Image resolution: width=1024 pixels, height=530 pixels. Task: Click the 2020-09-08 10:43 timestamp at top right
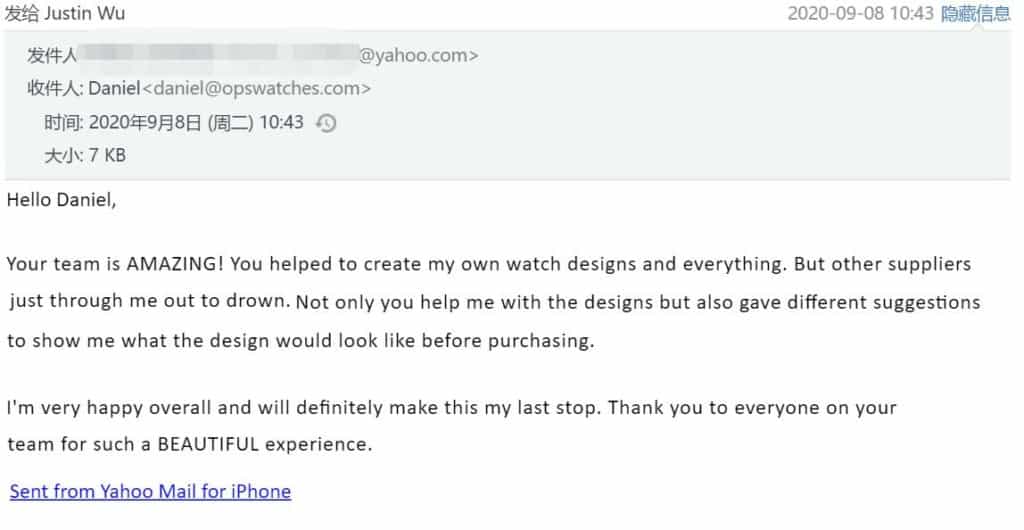coord(860,13)
